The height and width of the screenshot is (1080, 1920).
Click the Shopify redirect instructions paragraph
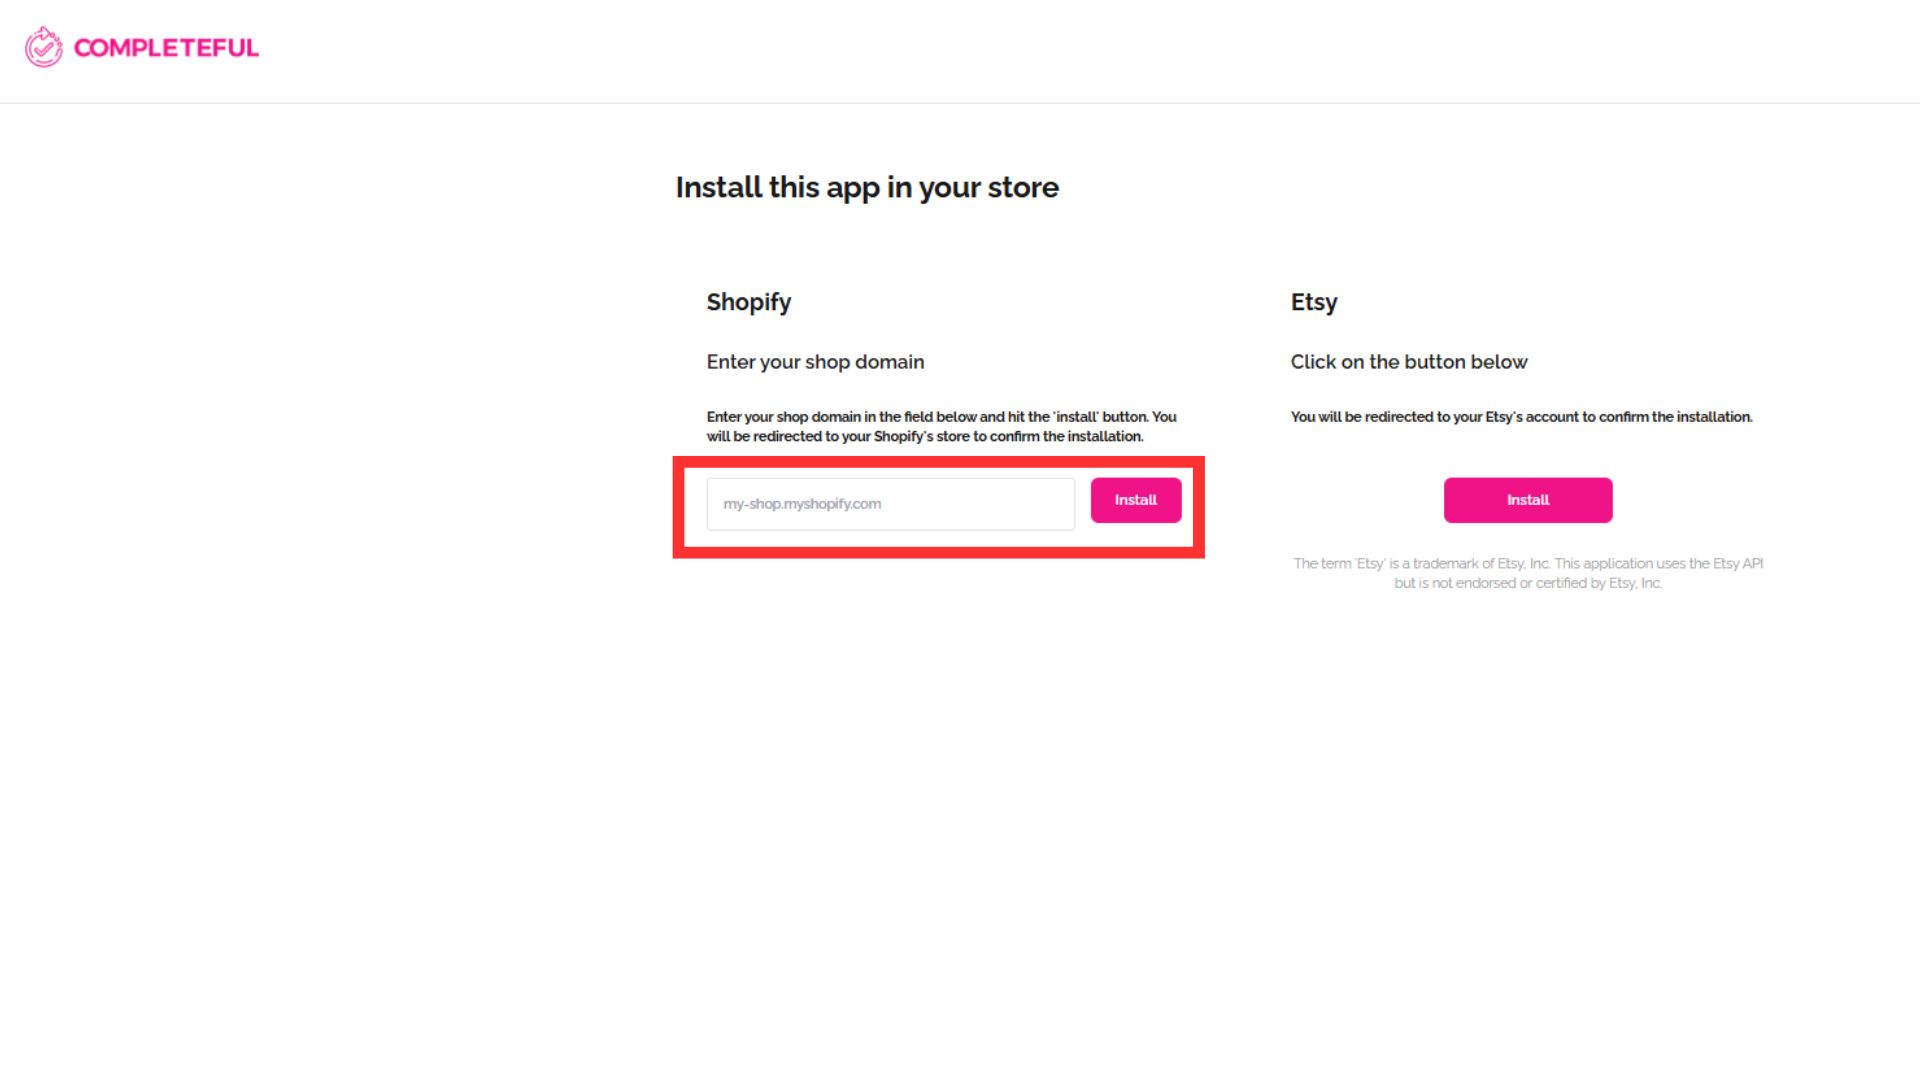(941, 426)
